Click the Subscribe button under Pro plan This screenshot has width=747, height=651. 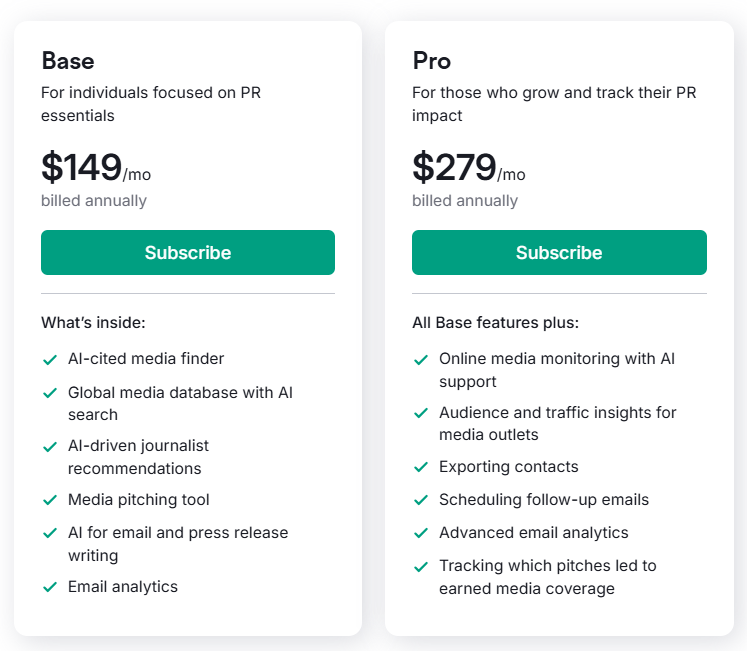[x=559, y=253]
